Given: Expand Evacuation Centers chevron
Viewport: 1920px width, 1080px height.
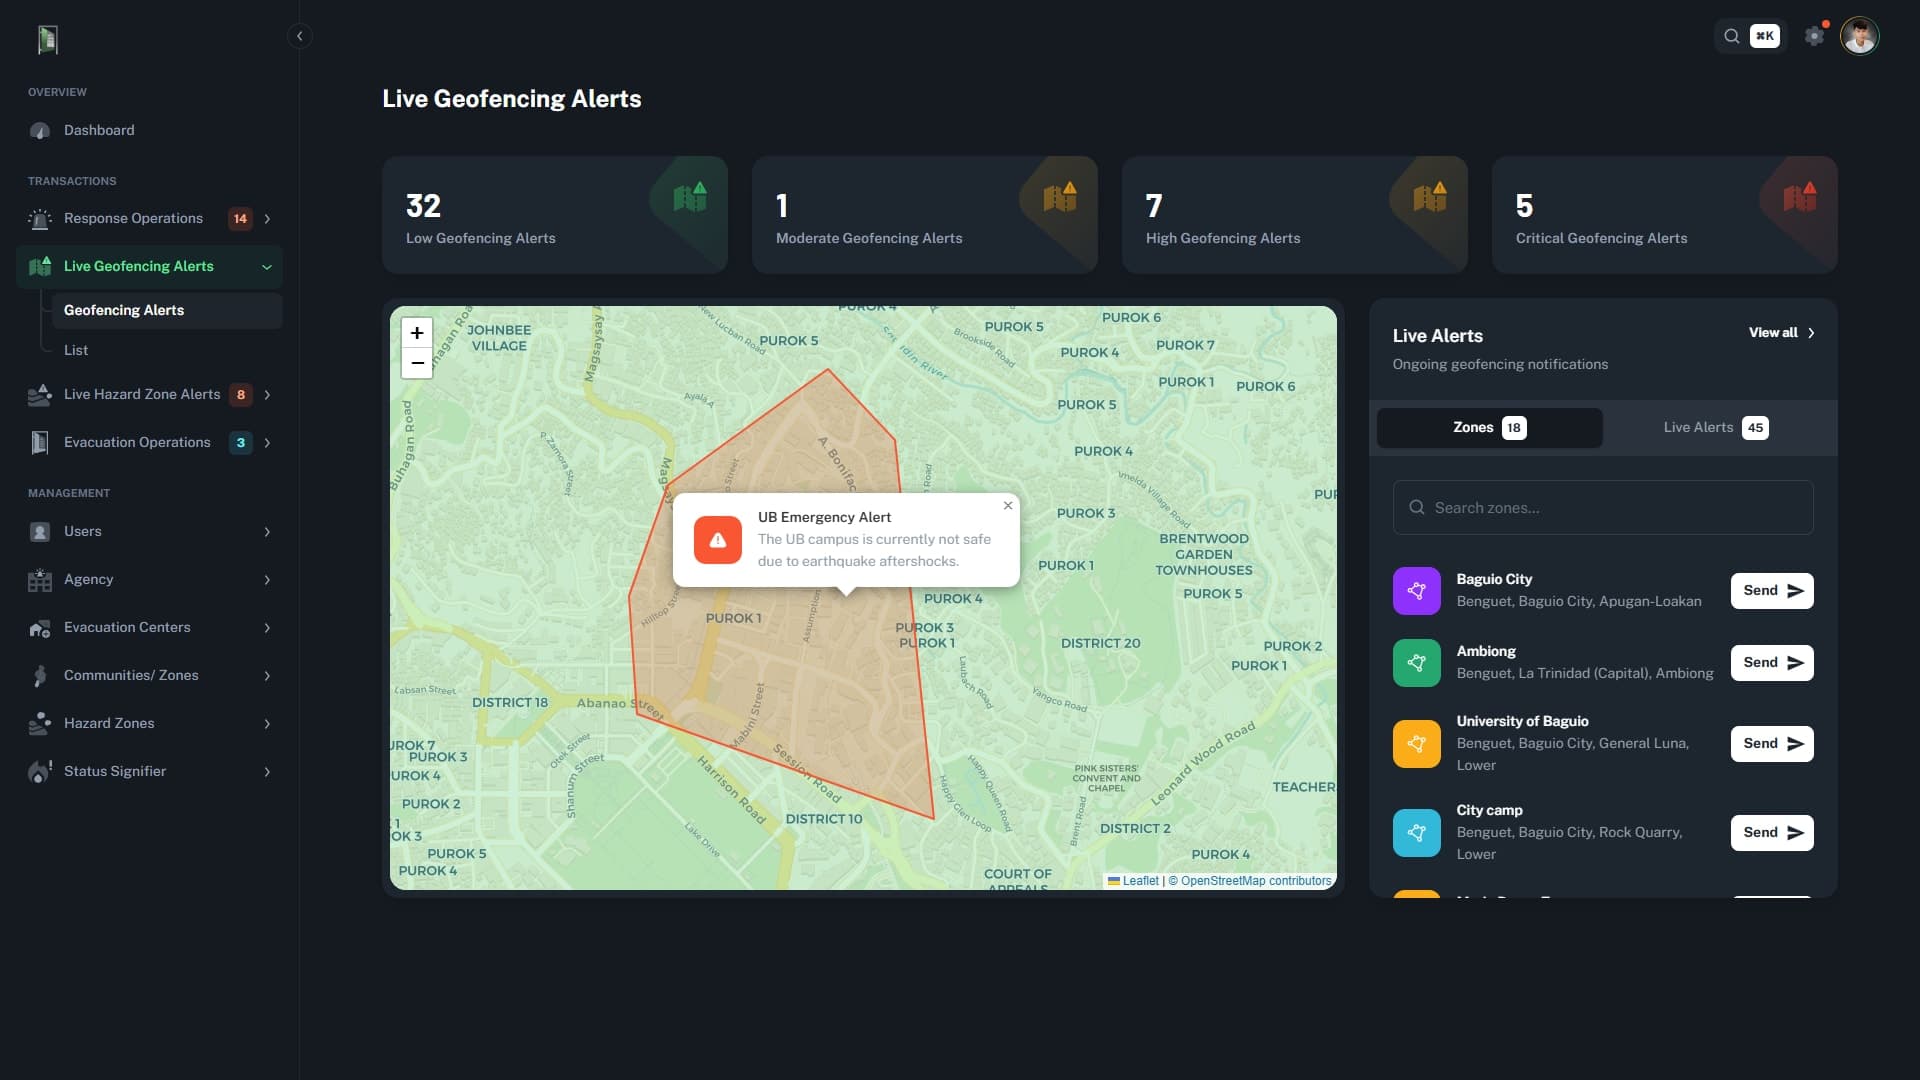Looking at the screenshot, I should (267, 628).
